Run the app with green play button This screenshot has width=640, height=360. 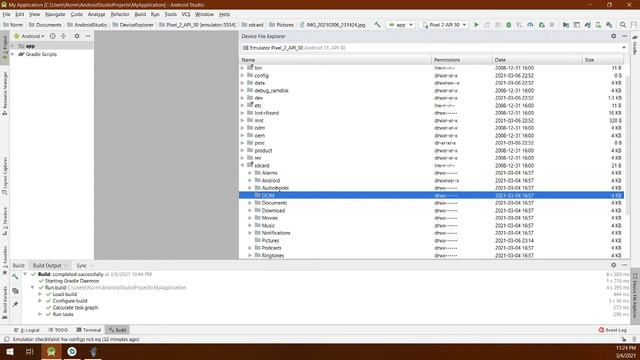[476, 25]
